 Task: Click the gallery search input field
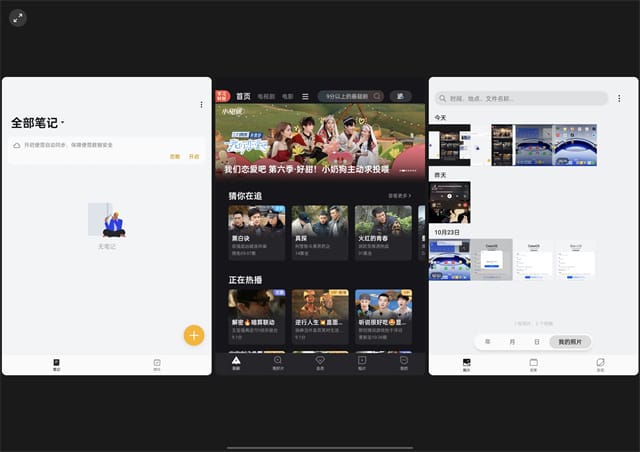(522, 98)
